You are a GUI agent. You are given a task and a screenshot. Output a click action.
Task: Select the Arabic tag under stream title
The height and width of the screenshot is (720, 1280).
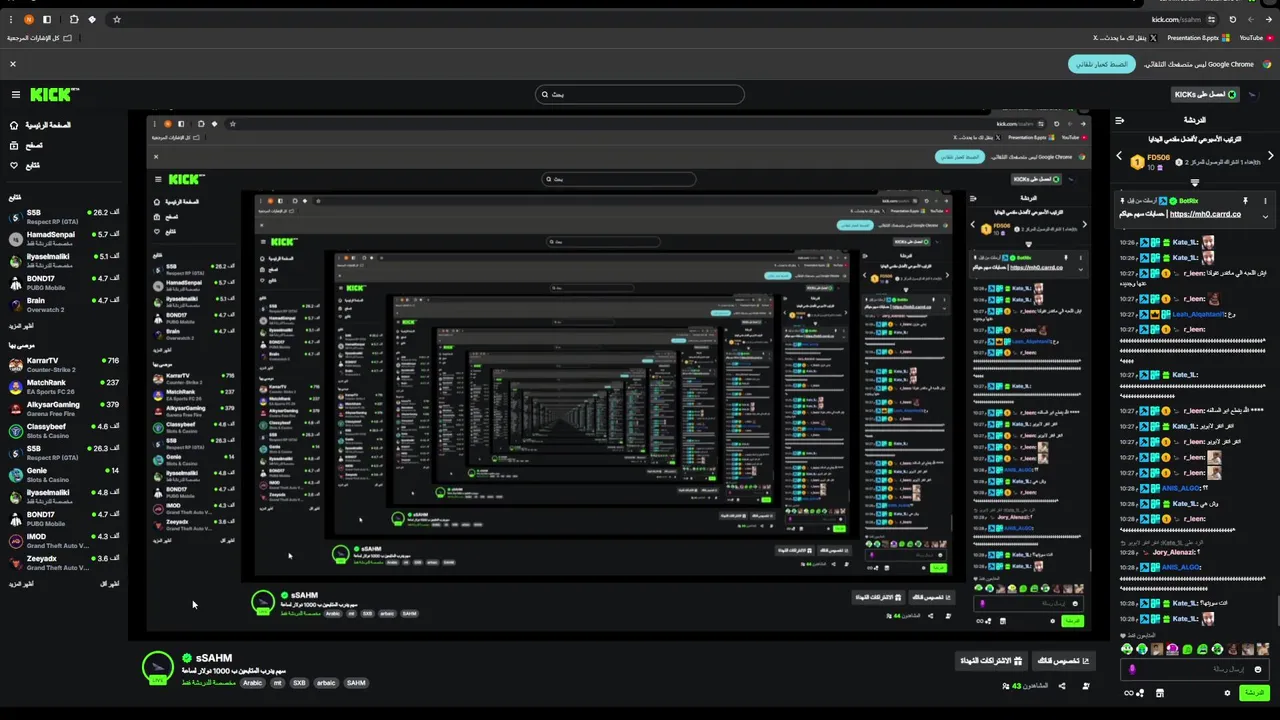[x=252, y=683]
